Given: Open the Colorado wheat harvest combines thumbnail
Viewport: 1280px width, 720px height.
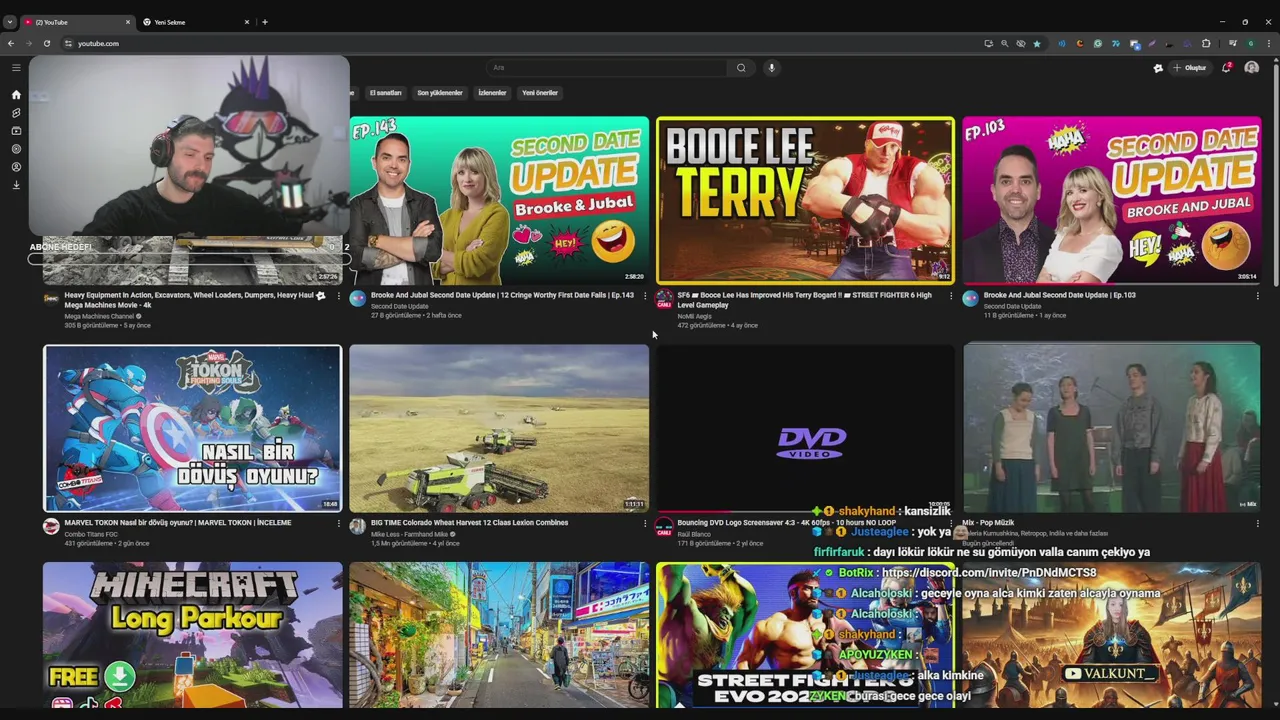Looking at the screenshot, I should [499, 428].
